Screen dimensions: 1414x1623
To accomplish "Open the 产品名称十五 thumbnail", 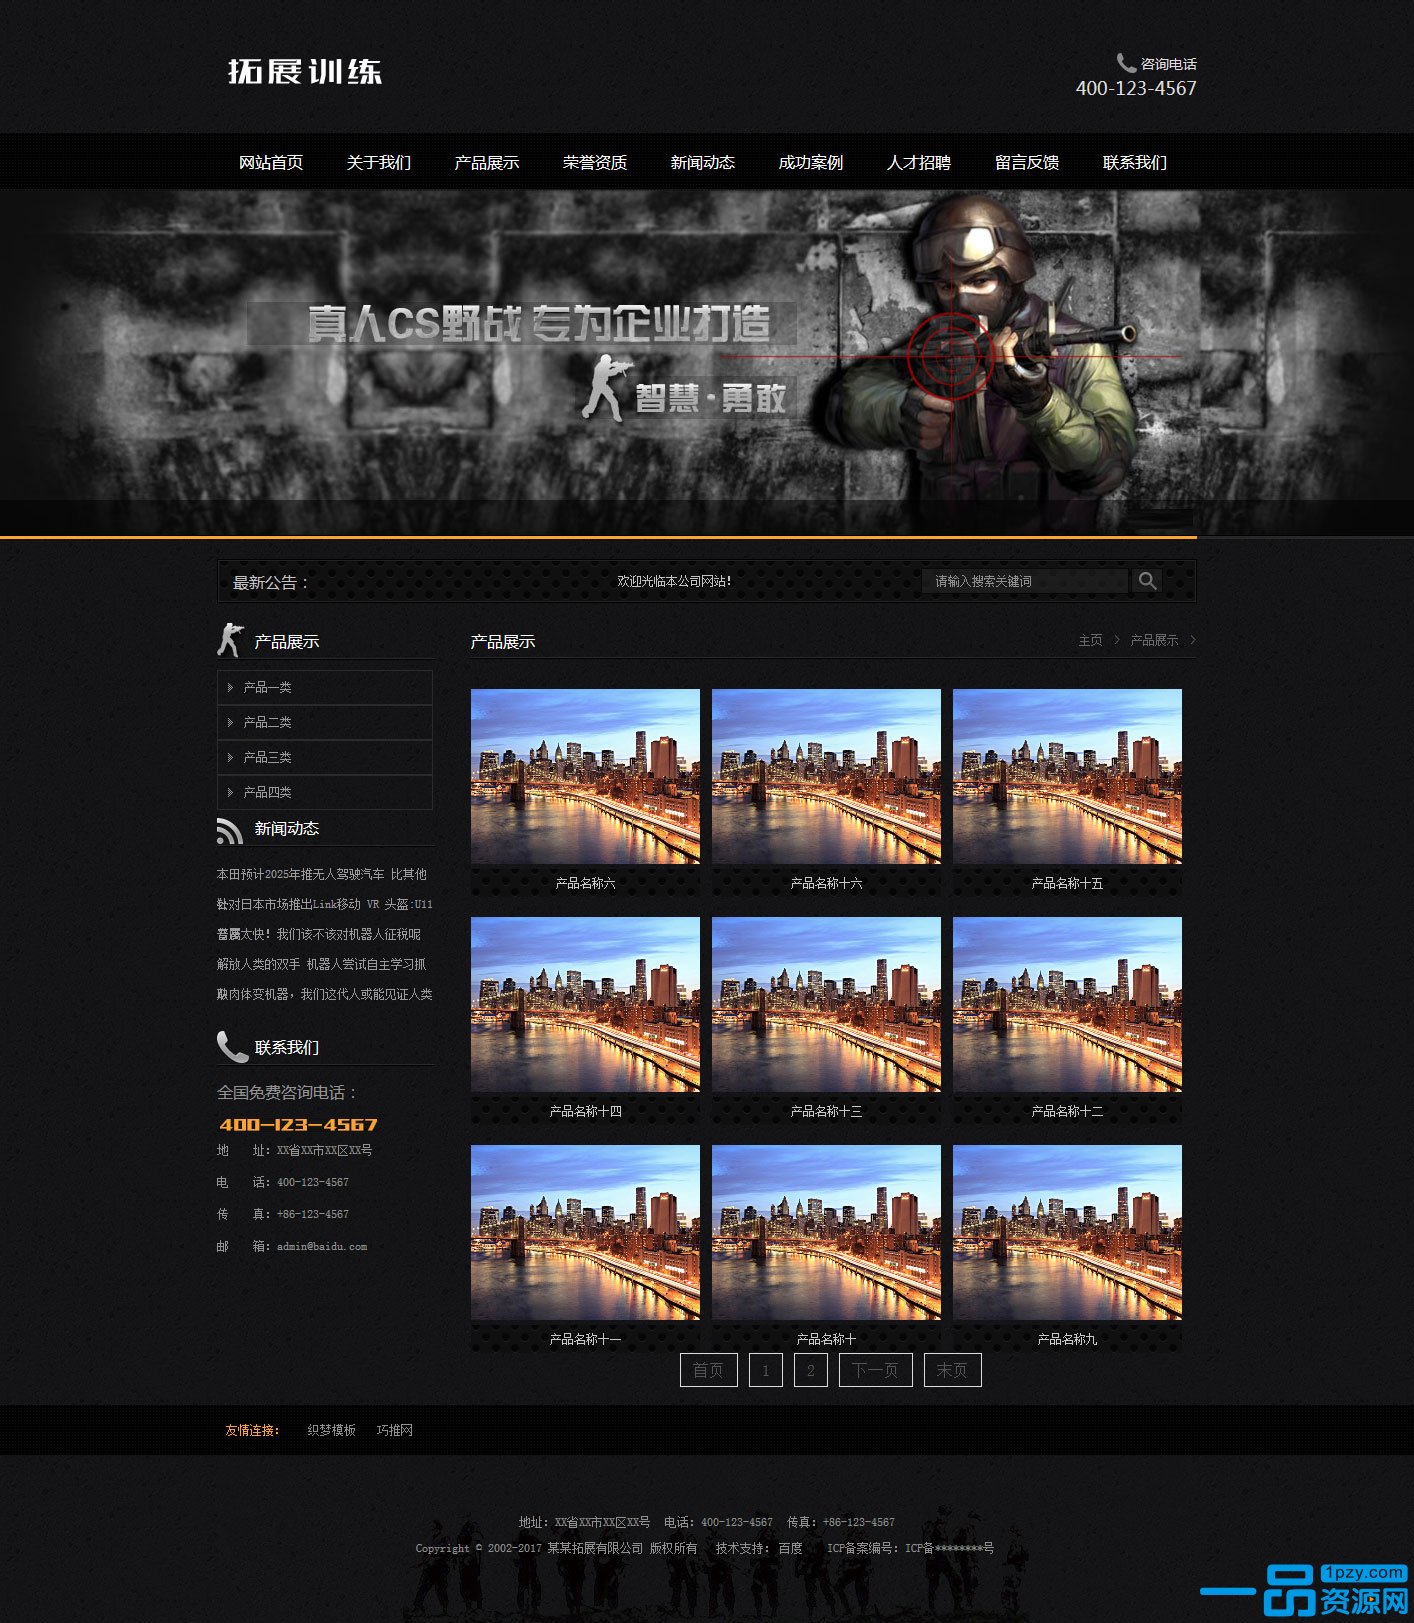I will pyautogui.click(x=1067, y=776).
